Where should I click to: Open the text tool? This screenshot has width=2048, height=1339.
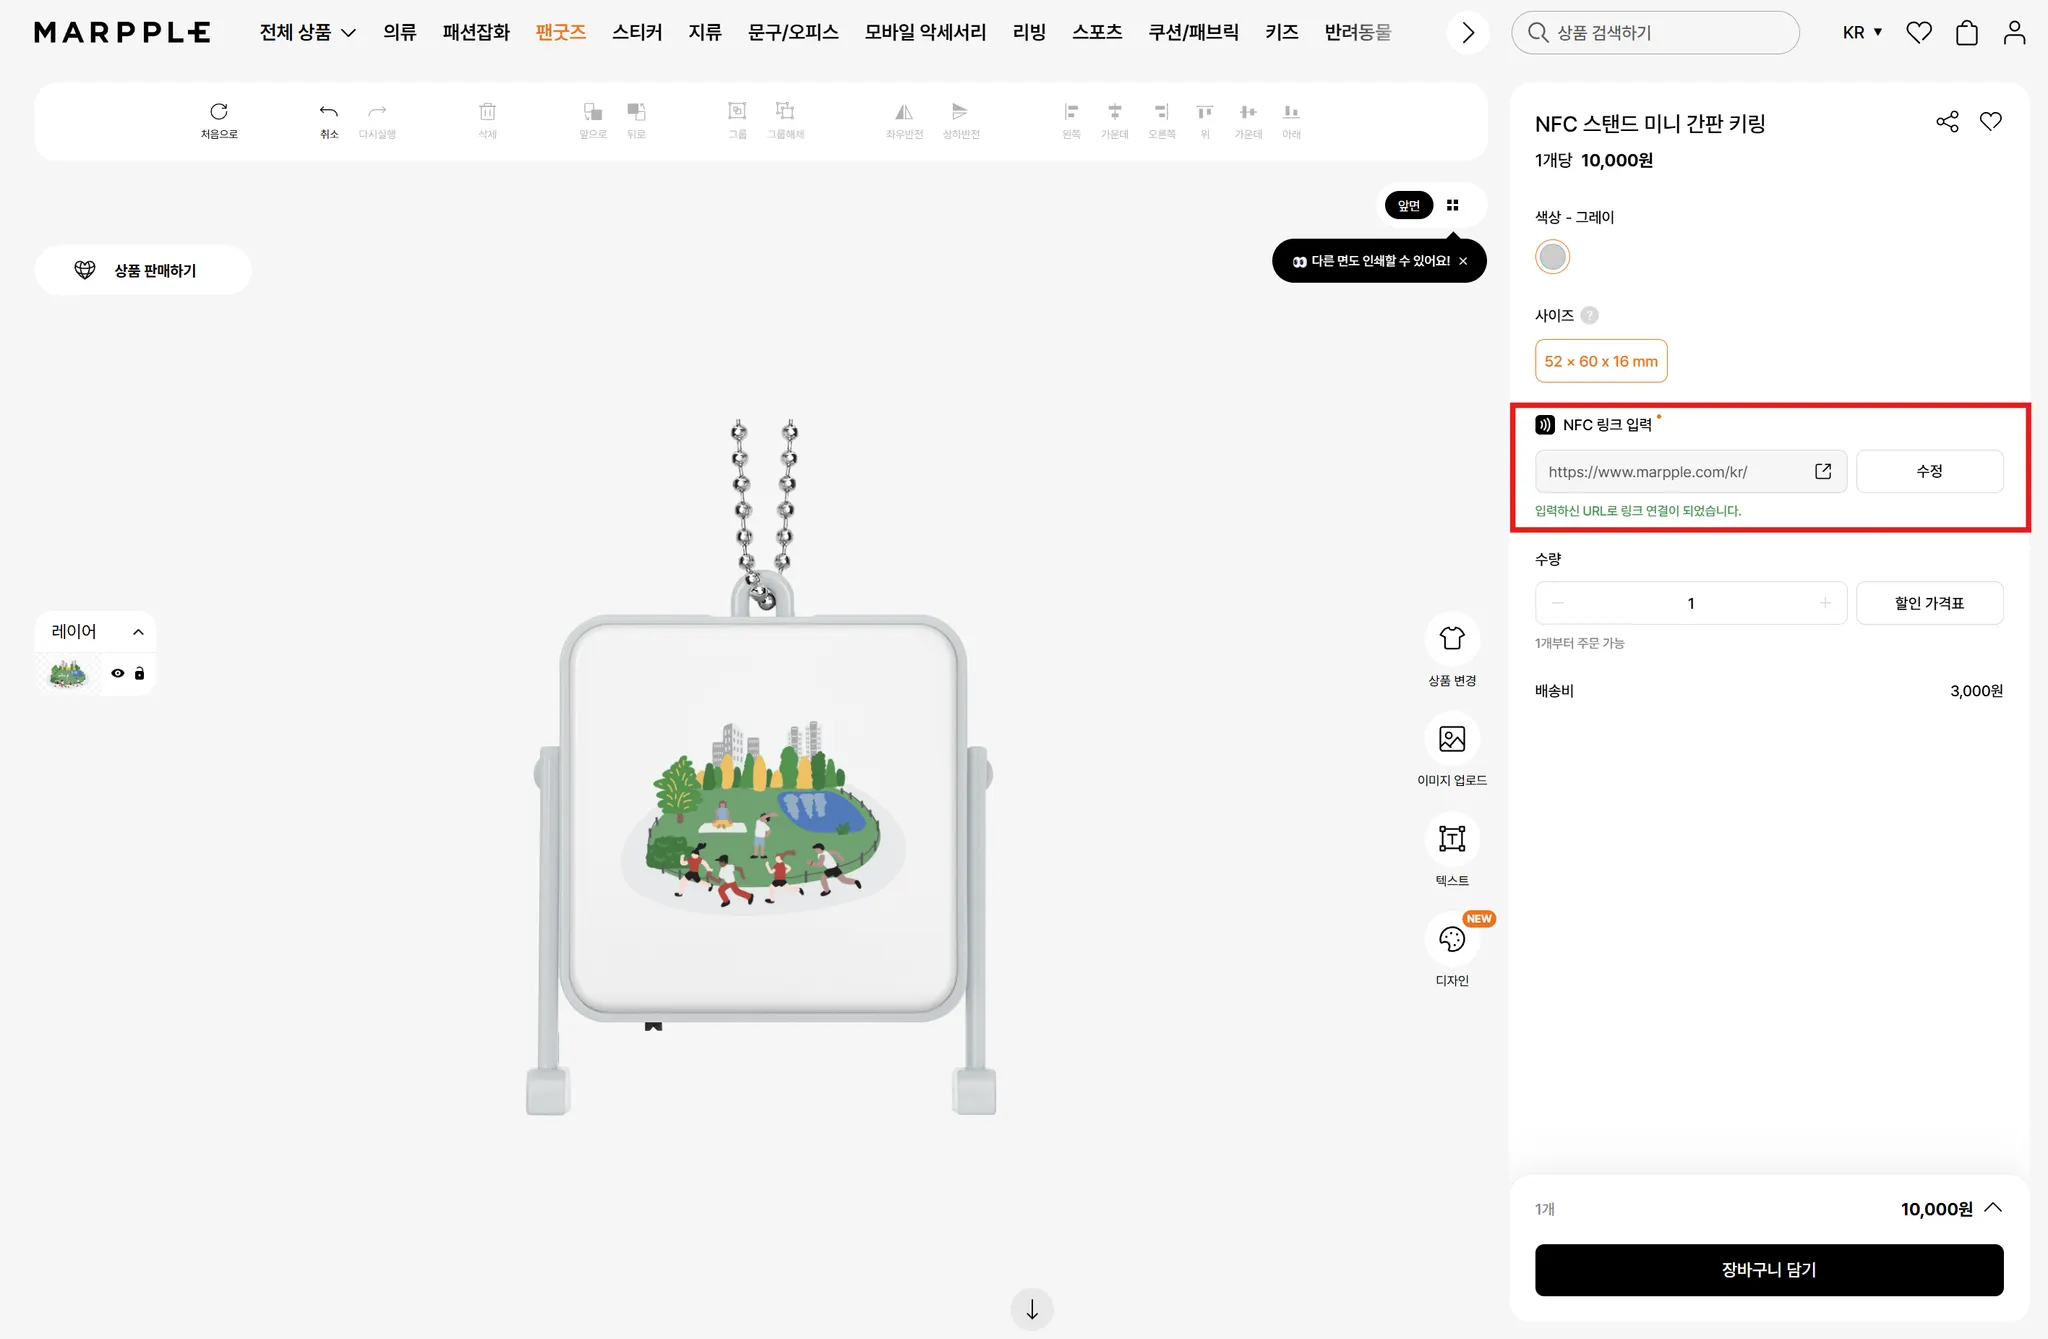coord(1451,839)
